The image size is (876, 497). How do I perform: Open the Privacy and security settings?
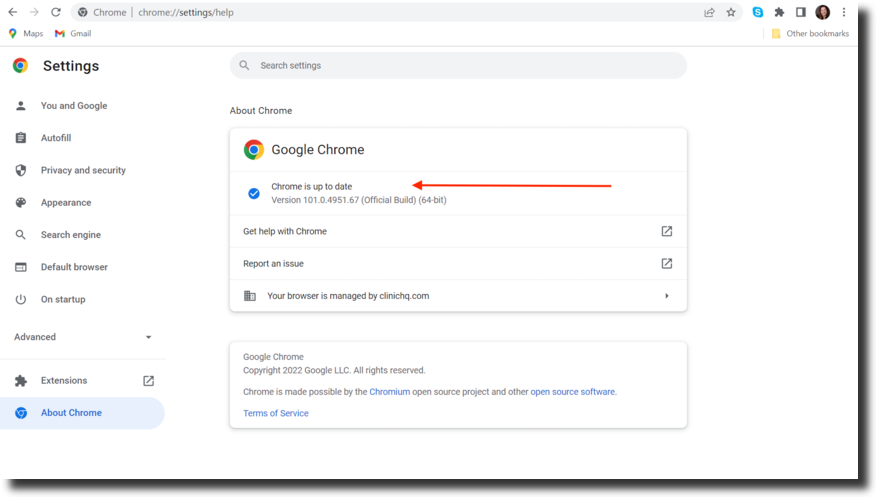point(83,170)
